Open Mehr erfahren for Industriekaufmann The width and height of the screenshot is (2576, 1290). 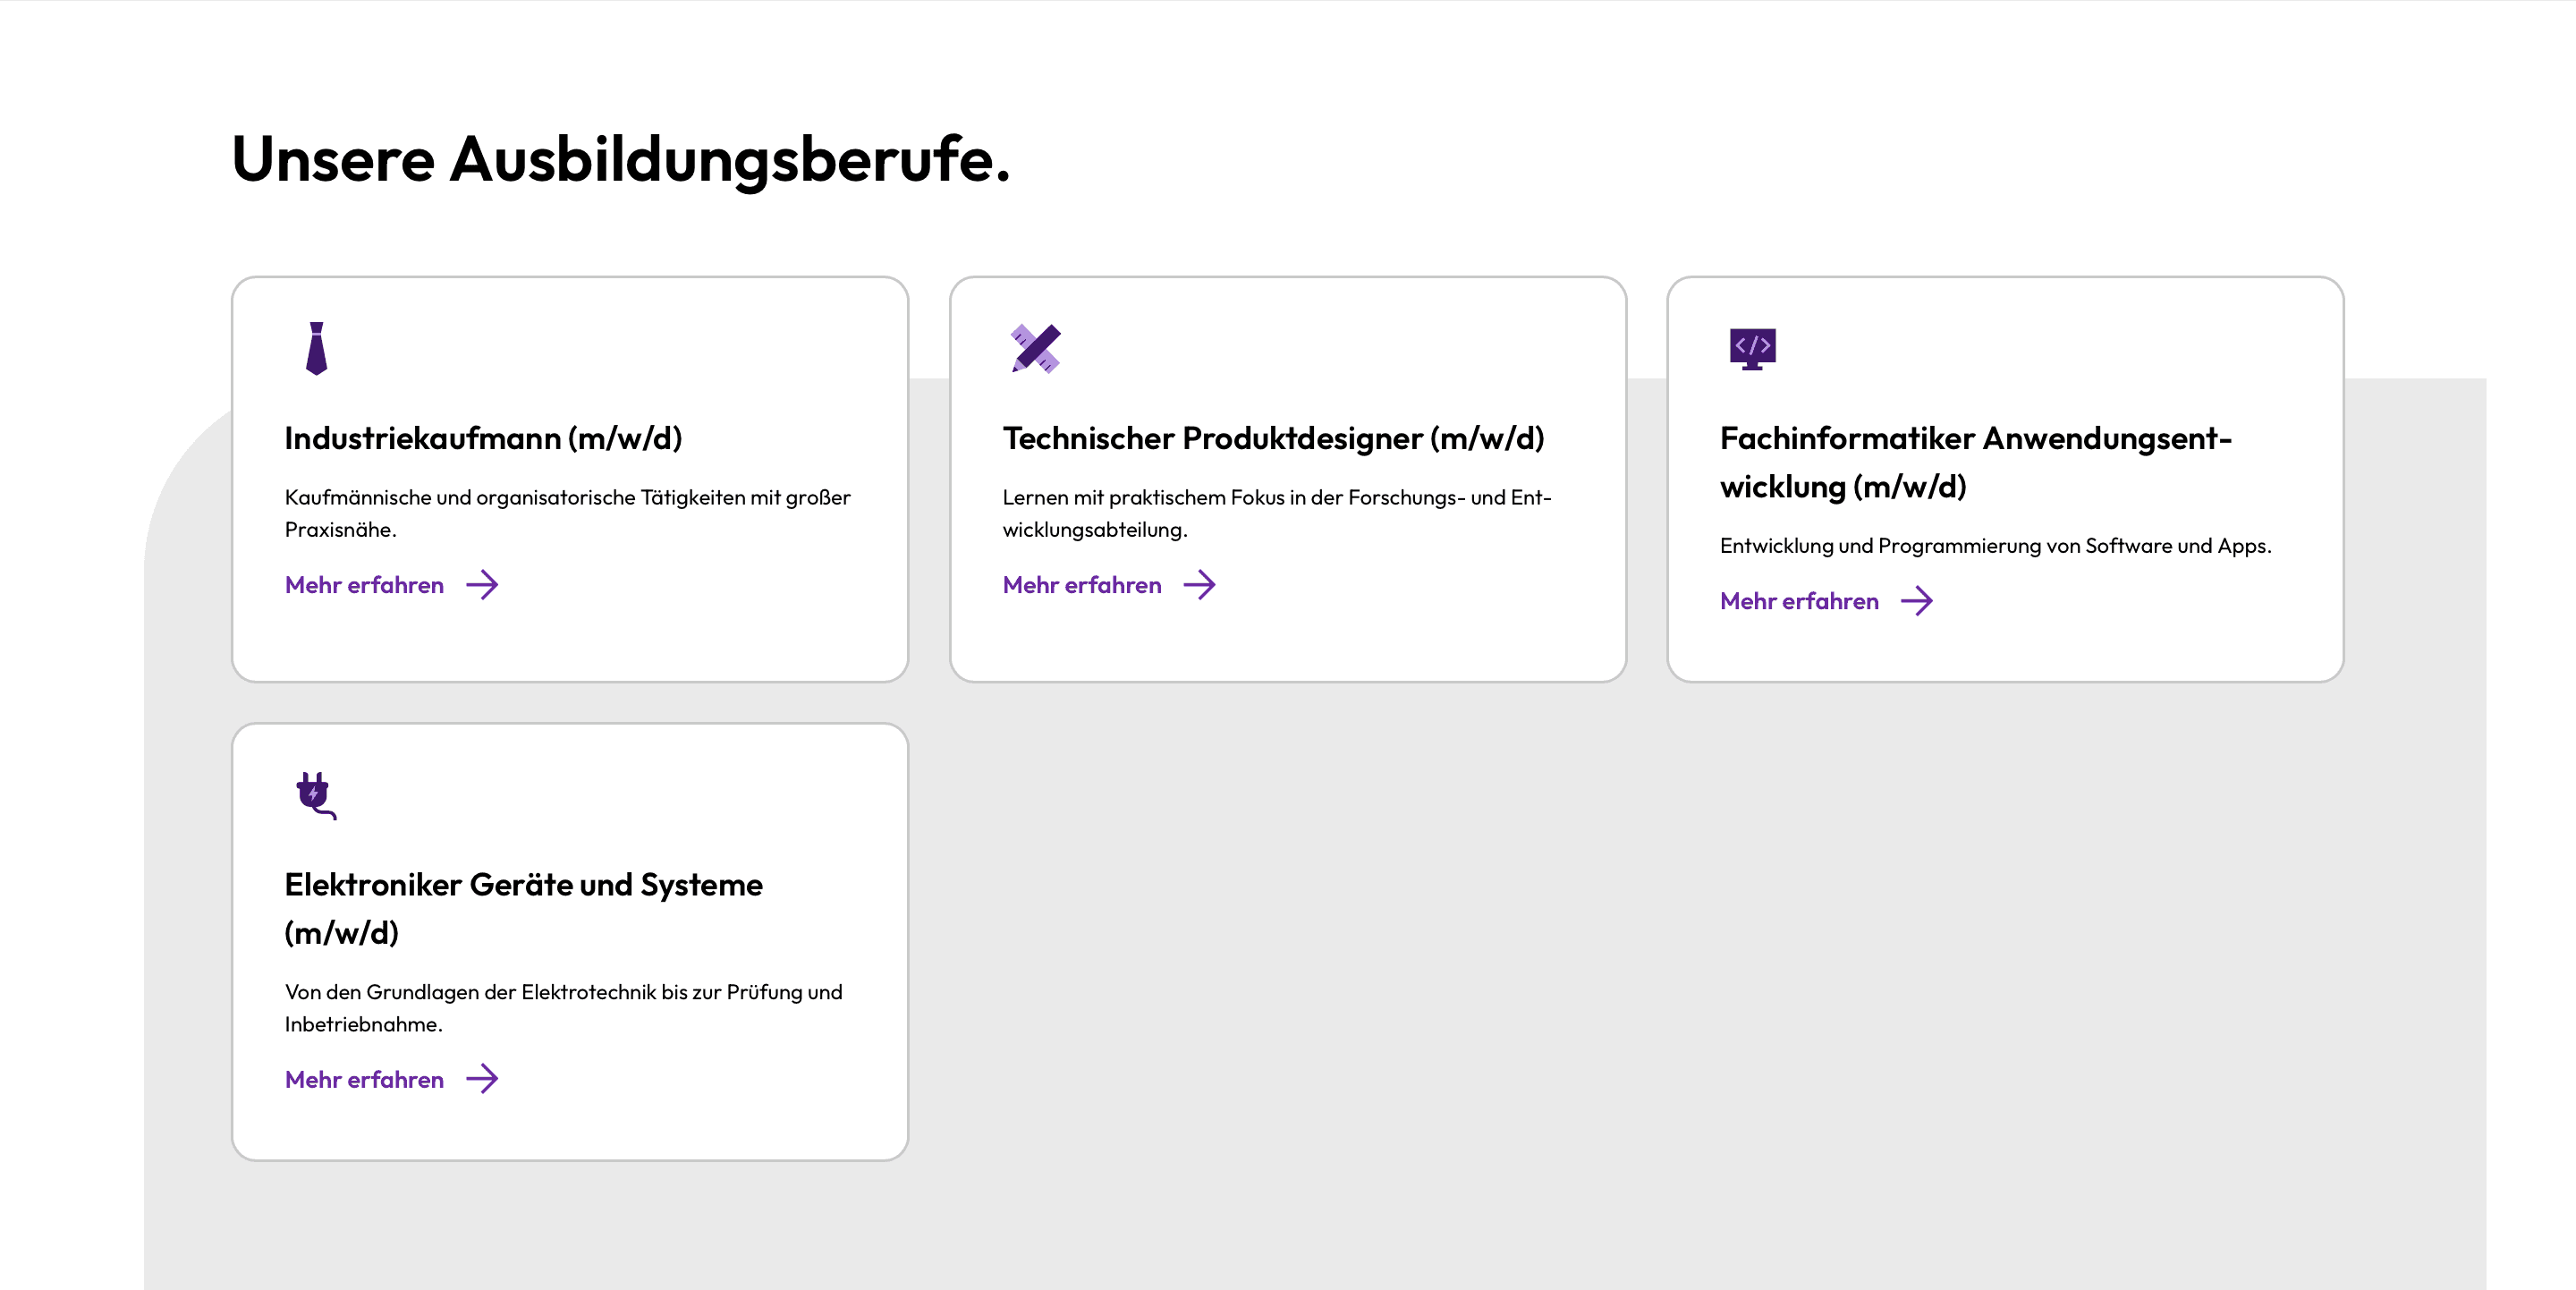[x=364, y=585]
